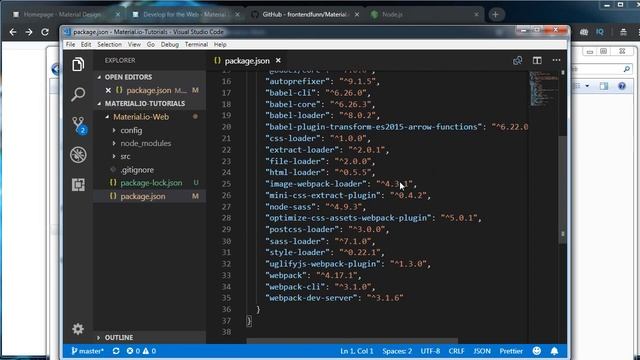Go back in the browser window
640x360 pixels.
click(13, 32)
